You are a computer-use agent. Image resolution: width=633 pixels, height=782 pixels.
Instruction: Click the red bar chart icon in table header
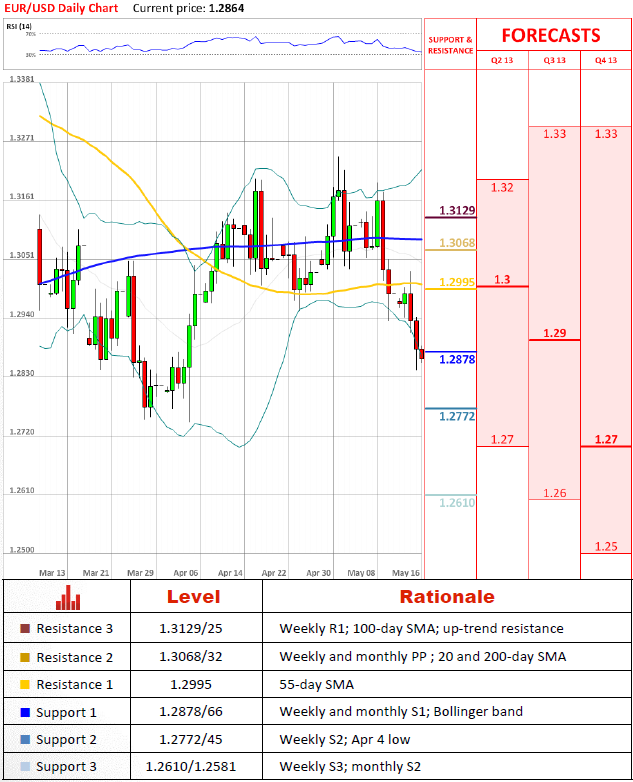[x=68, y=597]
